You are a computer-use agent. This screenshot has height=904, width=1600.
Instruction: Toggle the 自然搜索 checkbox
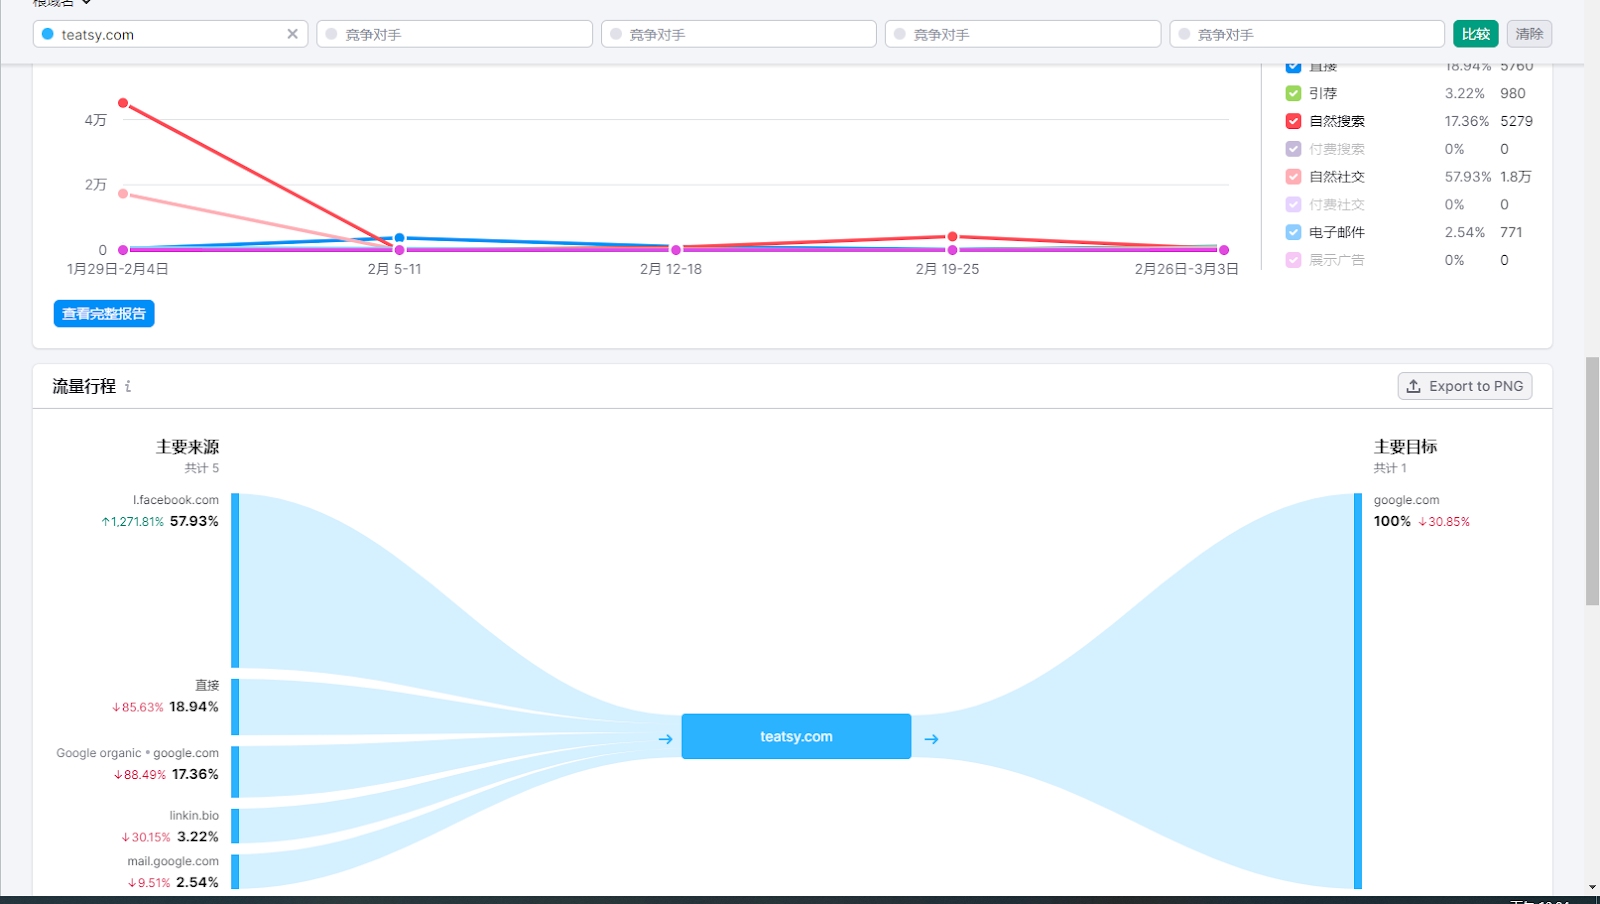[1293, 121]
